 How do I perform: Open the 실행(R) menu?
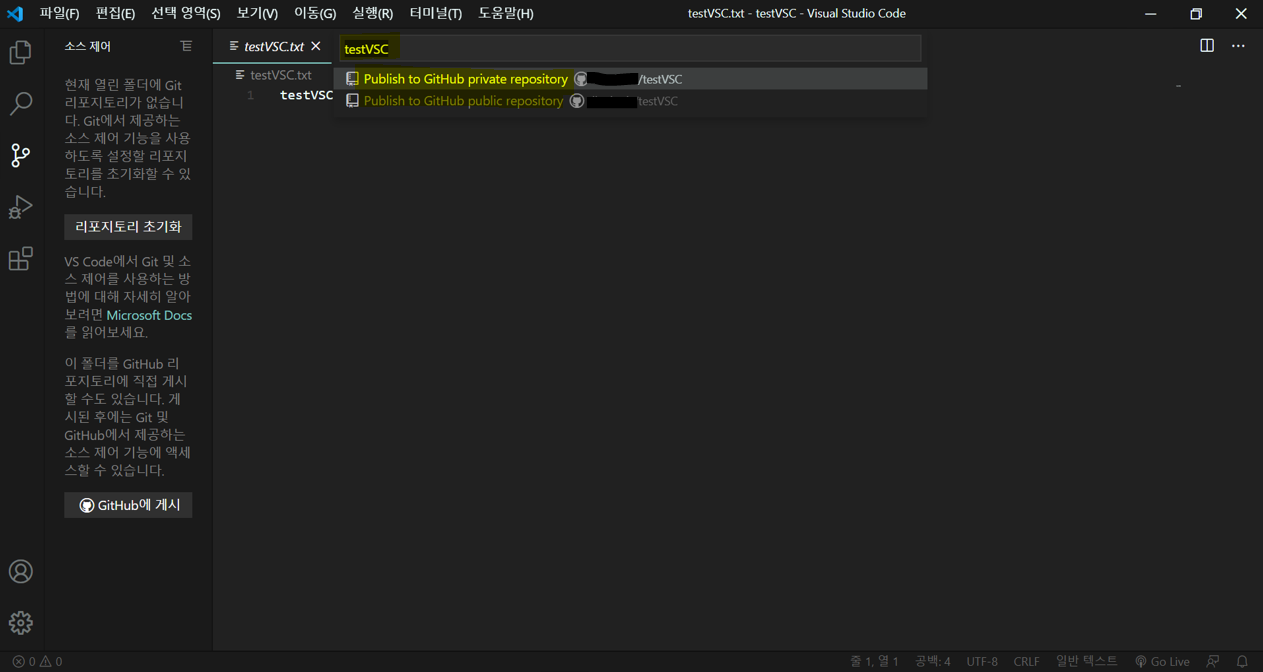point(373,13)
